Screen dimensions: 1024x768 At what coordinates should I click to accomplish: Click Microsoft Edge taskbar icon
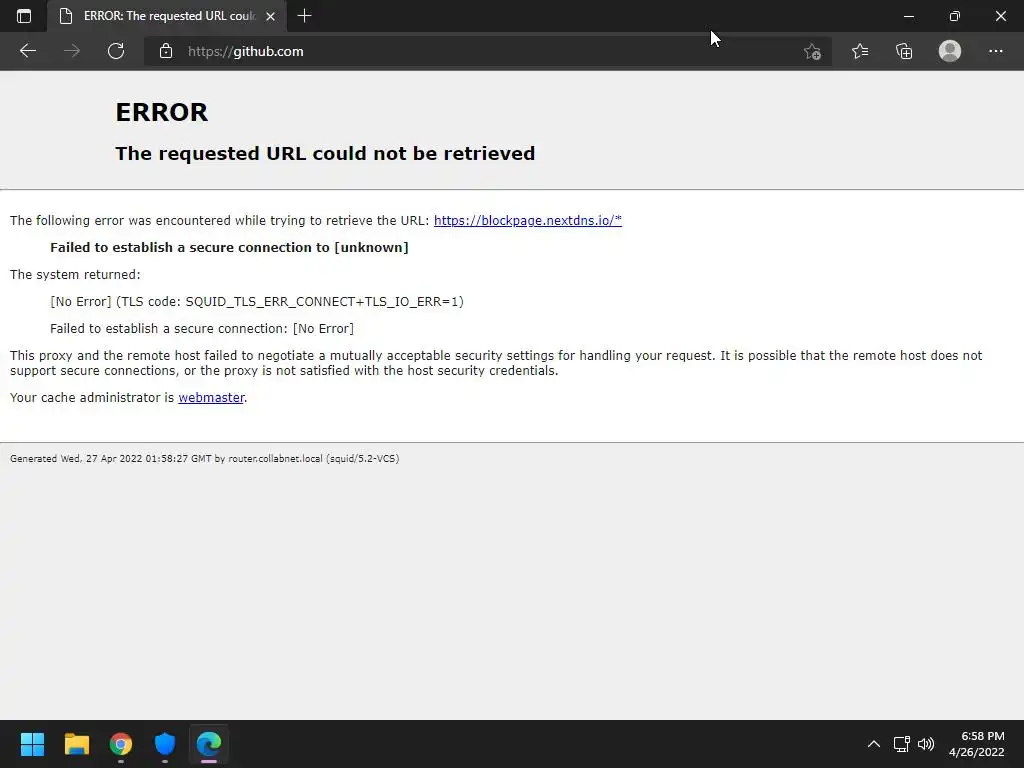point(209,744)
